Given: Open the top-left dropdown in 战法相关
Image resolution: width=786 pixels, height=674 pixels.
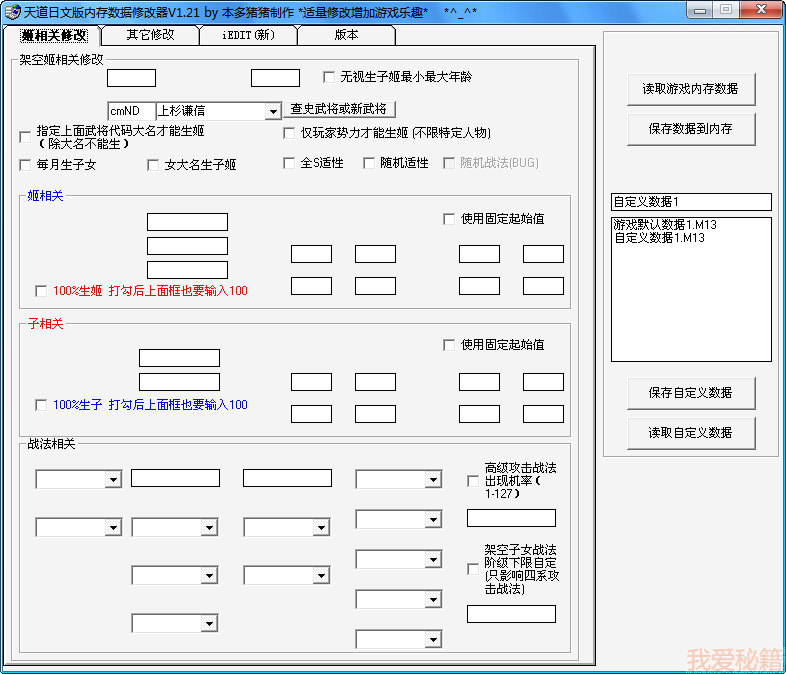Looking at the screenshot, I should point(113,480).
